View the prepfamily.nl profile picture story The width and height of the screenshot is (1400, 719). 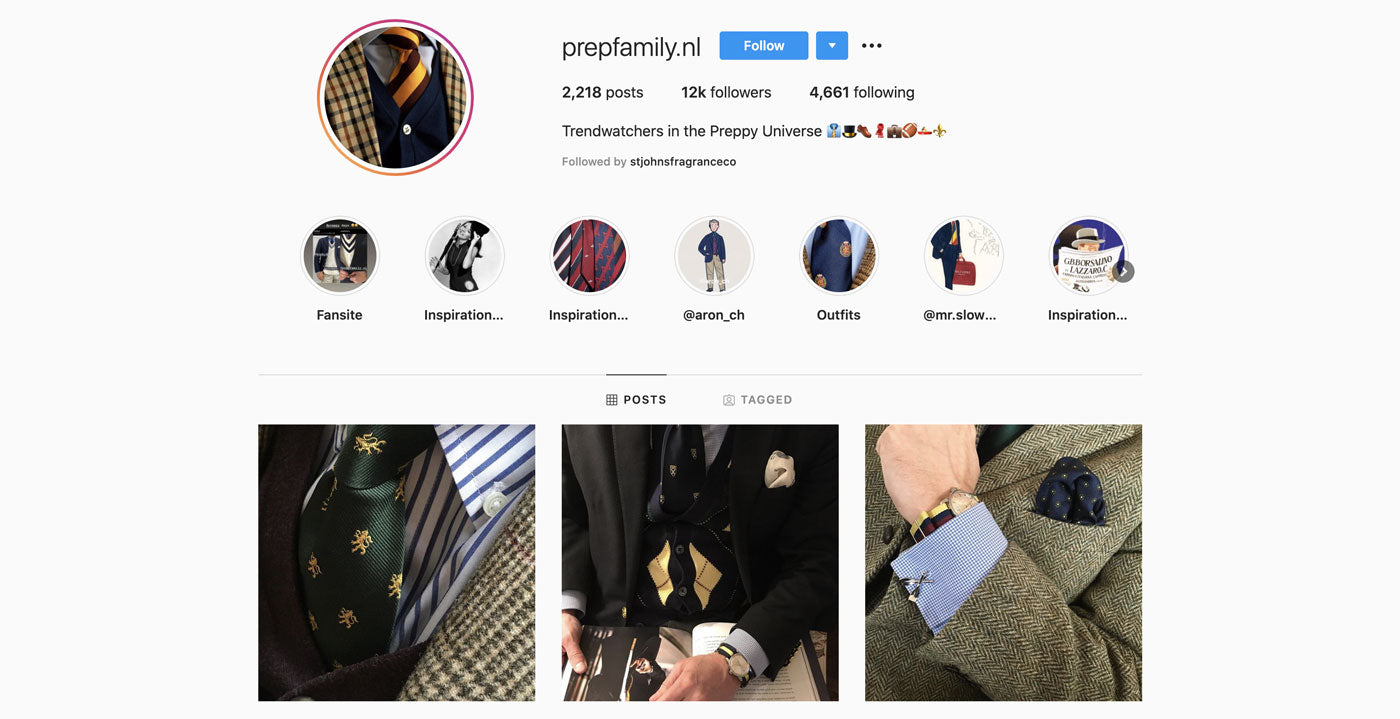(x=395, y=97)
